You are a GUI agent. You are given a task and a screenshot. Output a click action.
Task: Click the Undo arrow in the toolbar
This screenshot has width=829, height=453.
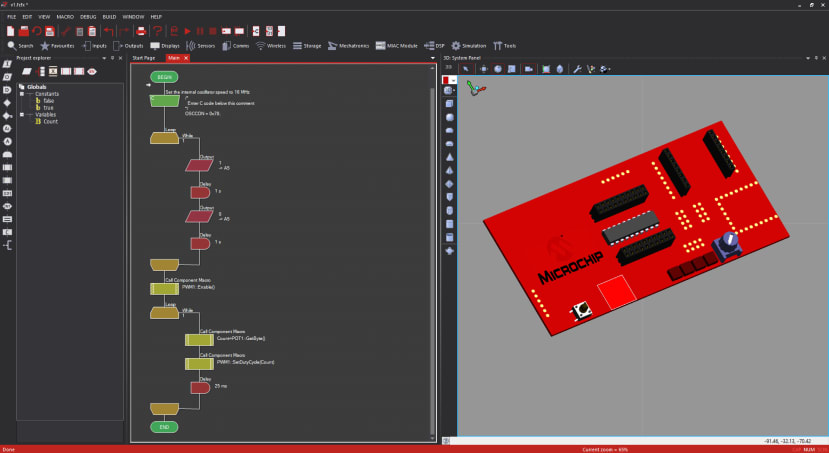click(x=109, y=31)
